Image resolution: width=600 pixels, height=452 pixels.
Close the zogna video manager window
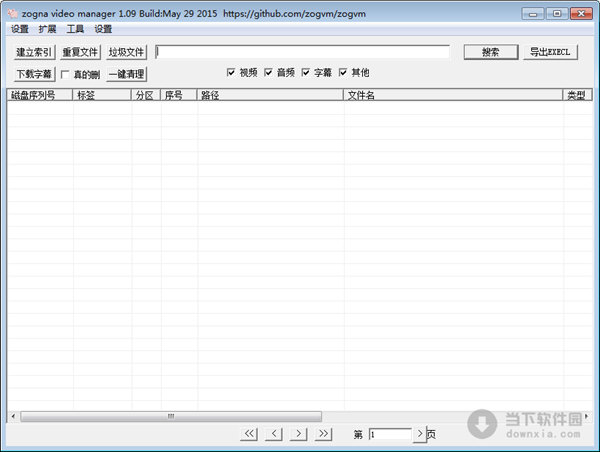[x=582, y=14]
